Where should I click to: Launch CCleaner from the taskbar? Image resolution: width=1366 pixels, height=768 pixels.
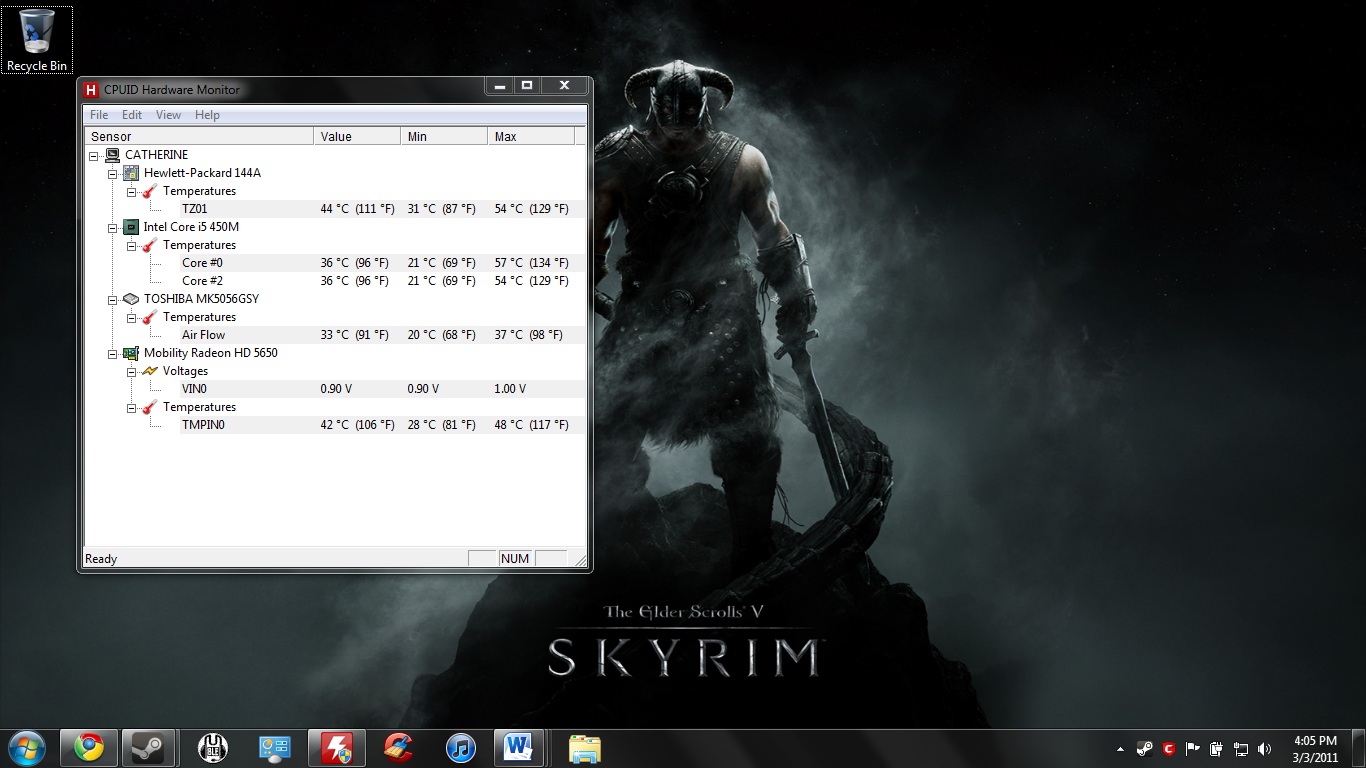pos(398,748)
